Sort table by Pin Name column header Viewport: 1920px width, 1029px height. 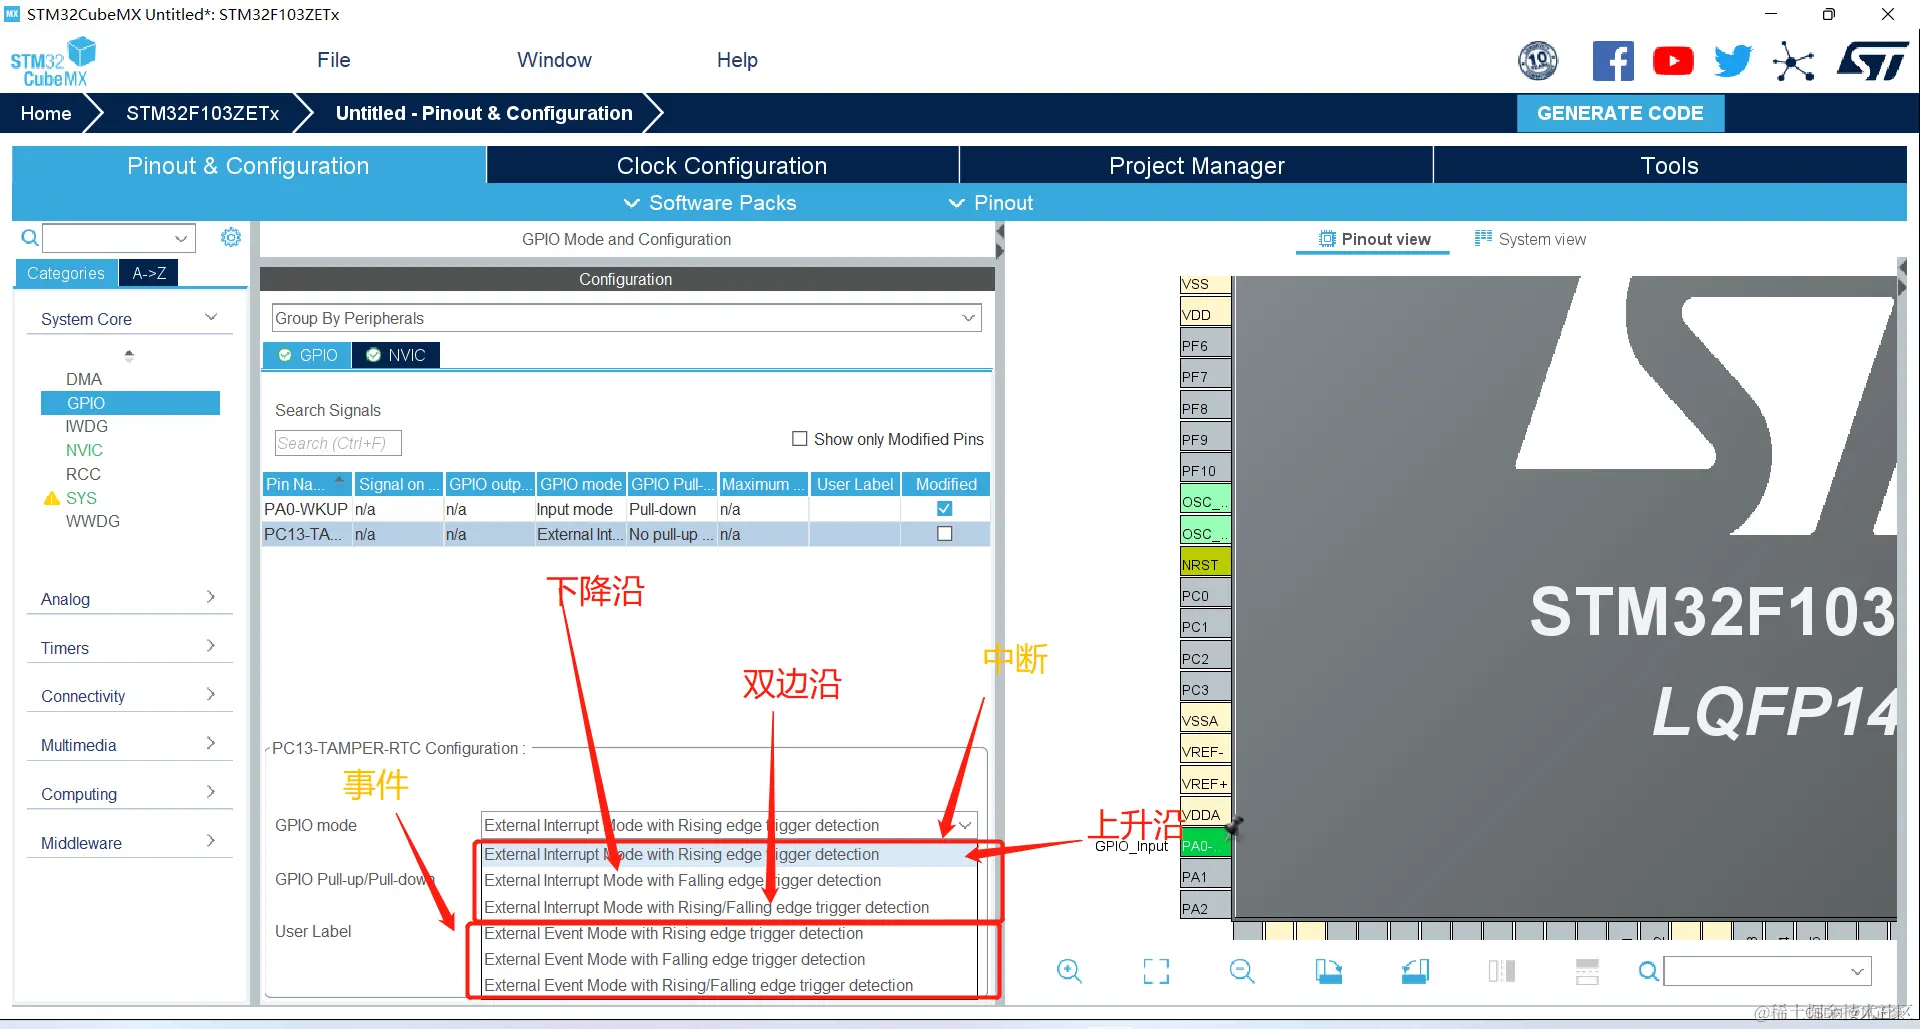[x=306, y=484]
